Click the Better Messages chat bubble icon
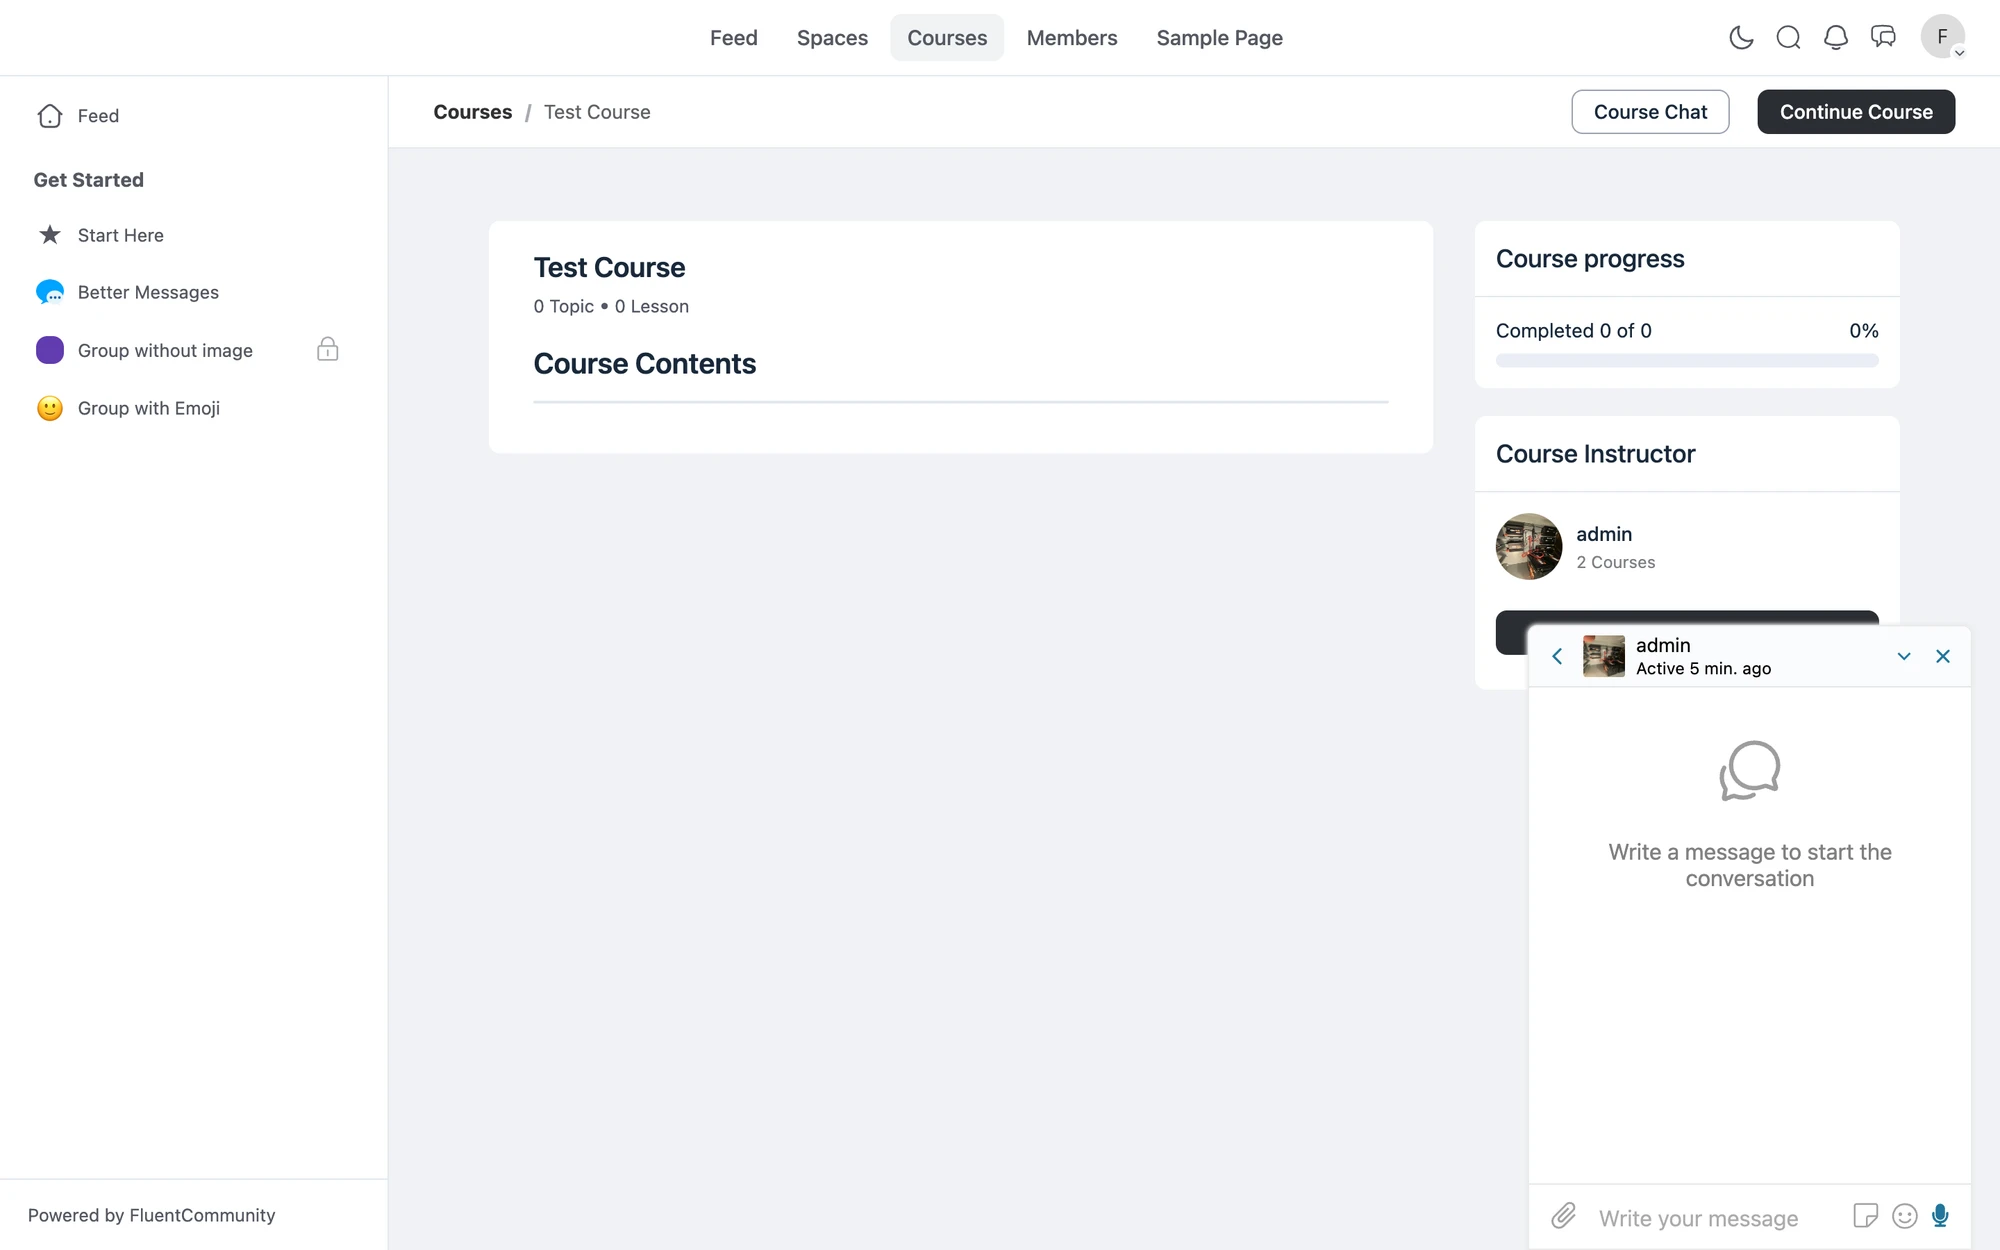 (50, 292)
